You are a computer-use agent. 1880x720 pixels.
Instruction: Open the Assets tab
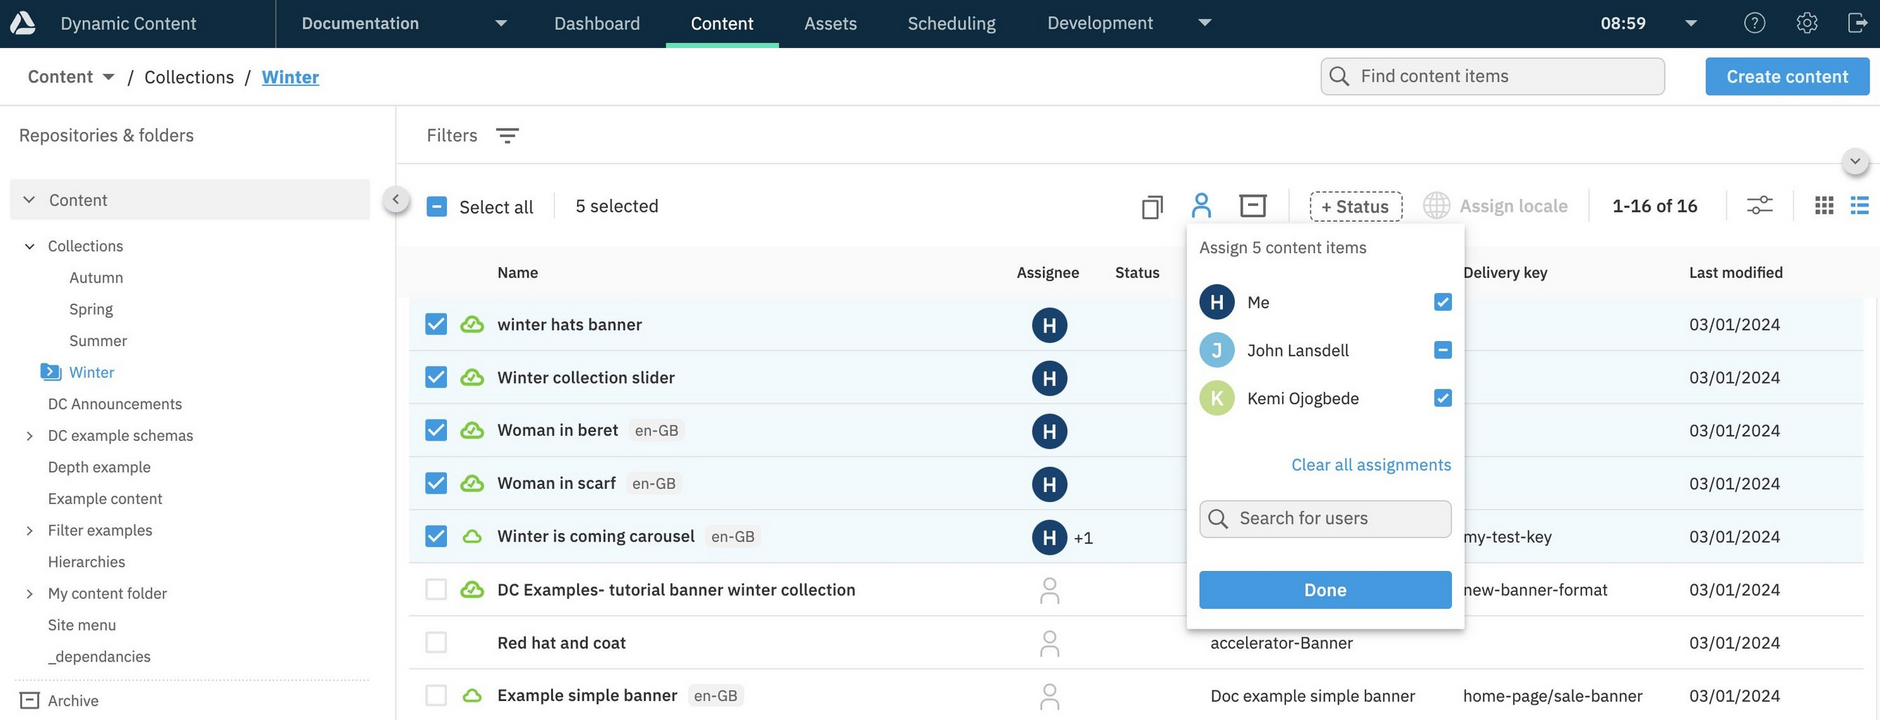point(830,23)
